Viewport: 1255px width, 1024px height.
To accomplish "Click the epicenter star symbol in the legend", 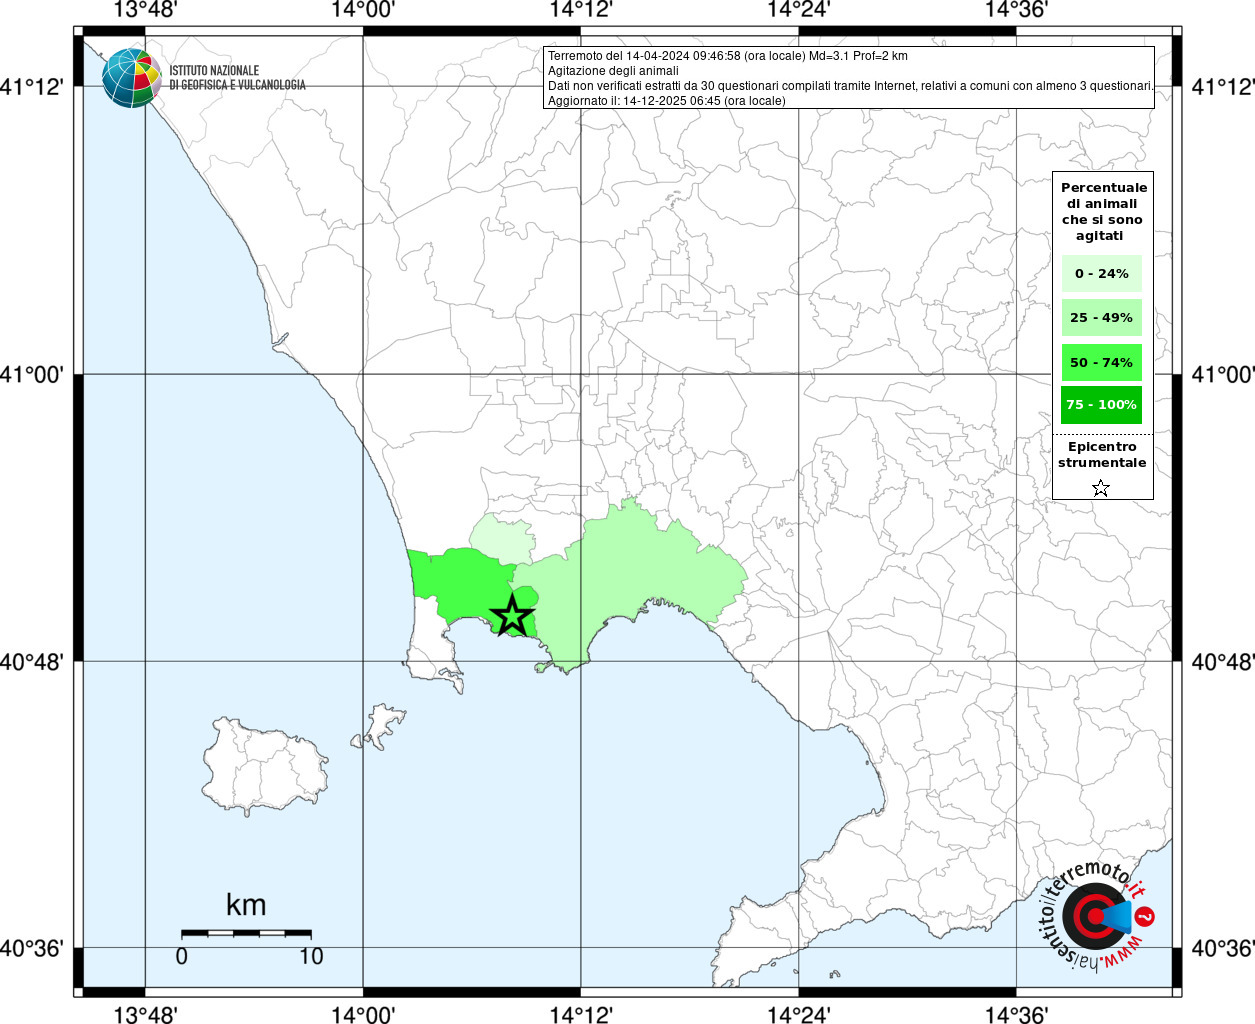I will (1101, 488).
